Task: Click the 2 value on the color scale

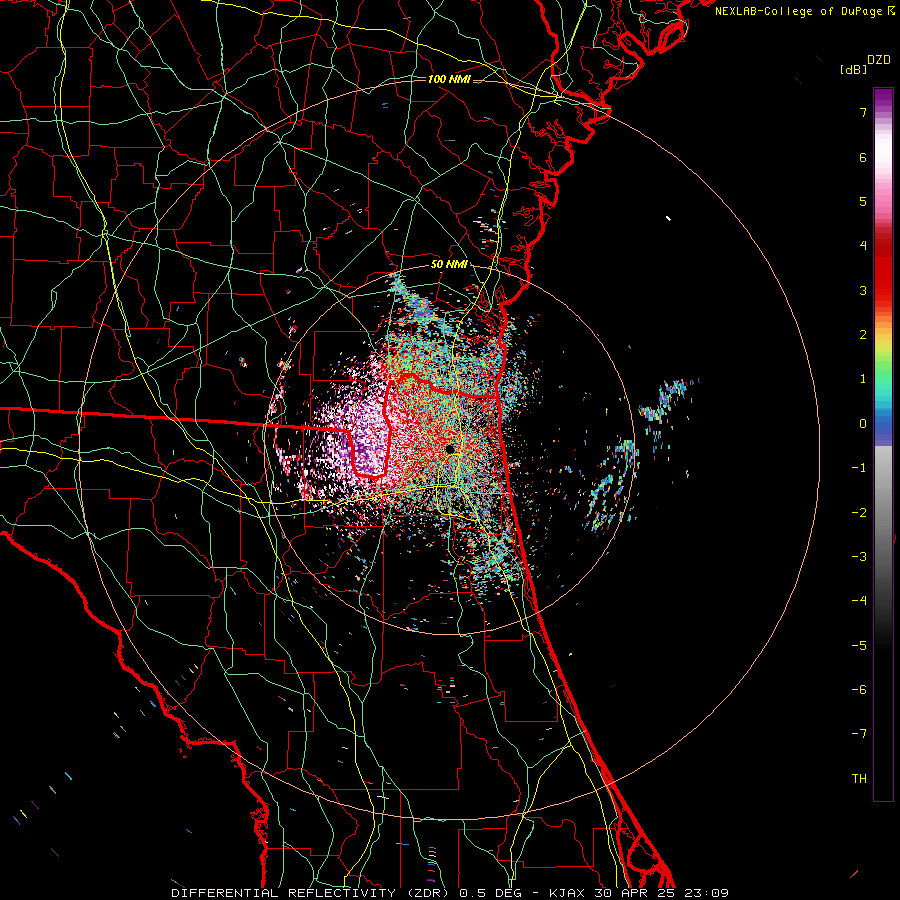Action: click(x=863, y=335)
